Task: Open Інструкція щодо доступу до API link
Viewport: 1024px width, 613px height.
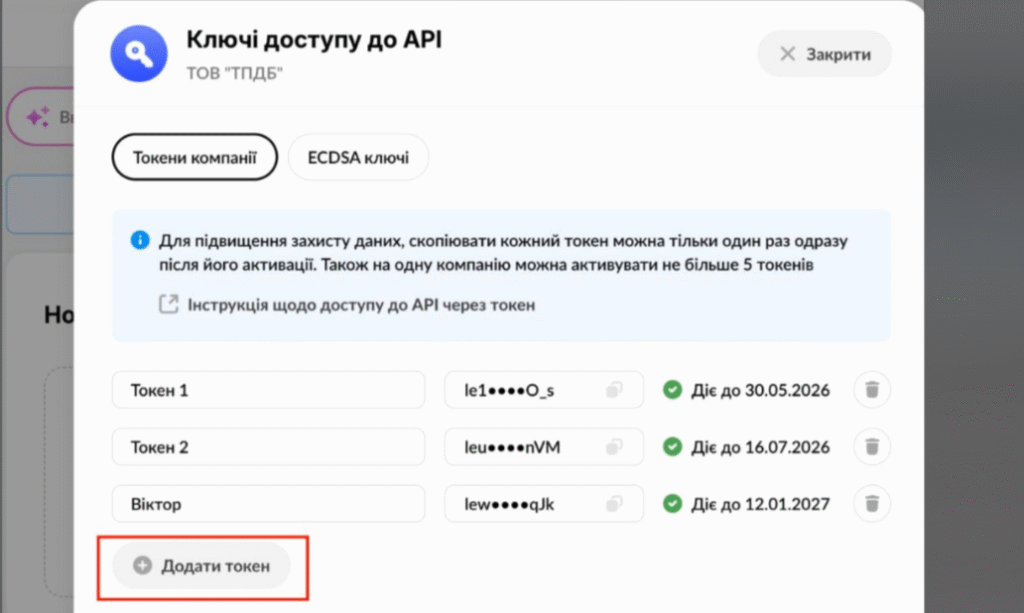Action: coord(361,305)
